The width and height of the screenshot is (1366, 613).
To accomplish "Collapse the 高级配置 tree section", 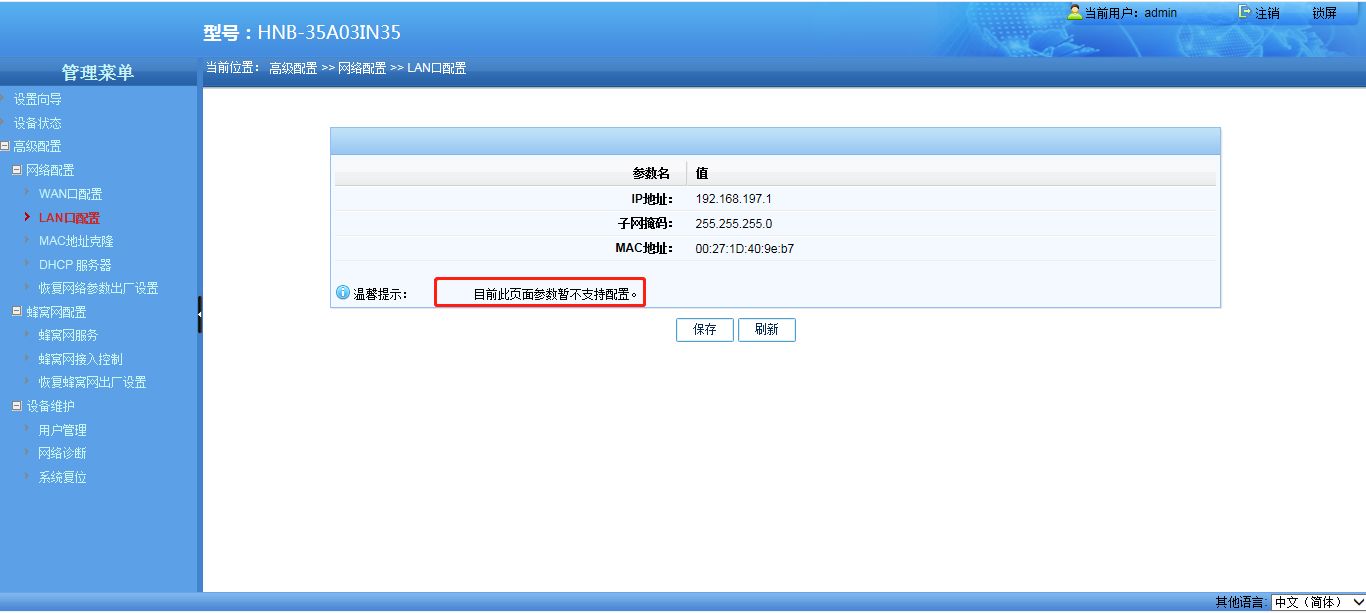I will click(5, 146).
